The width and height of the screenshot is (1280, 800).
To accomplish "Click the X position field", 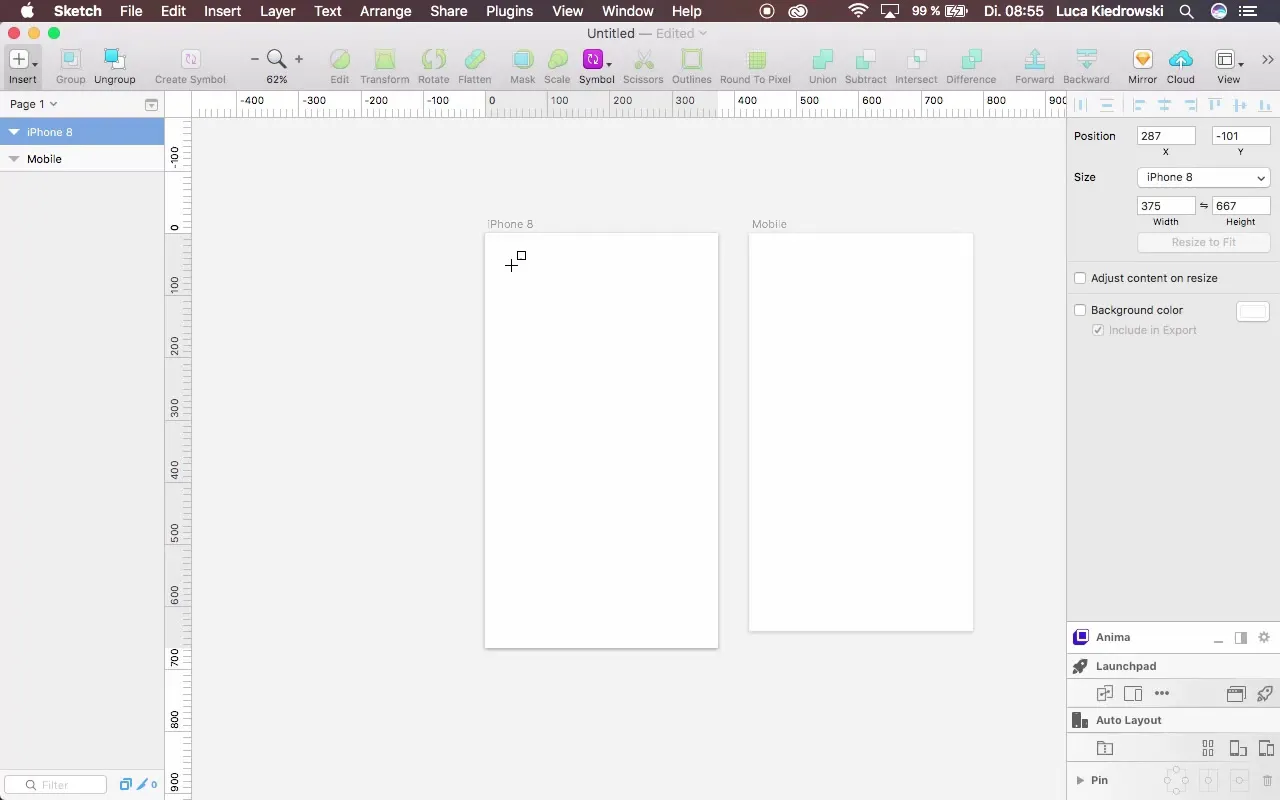I will [x=1166, y=136].
